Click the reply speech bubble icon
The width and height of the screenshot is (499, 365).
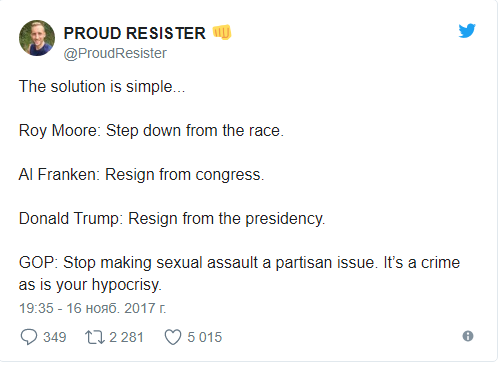pos(29,337)
